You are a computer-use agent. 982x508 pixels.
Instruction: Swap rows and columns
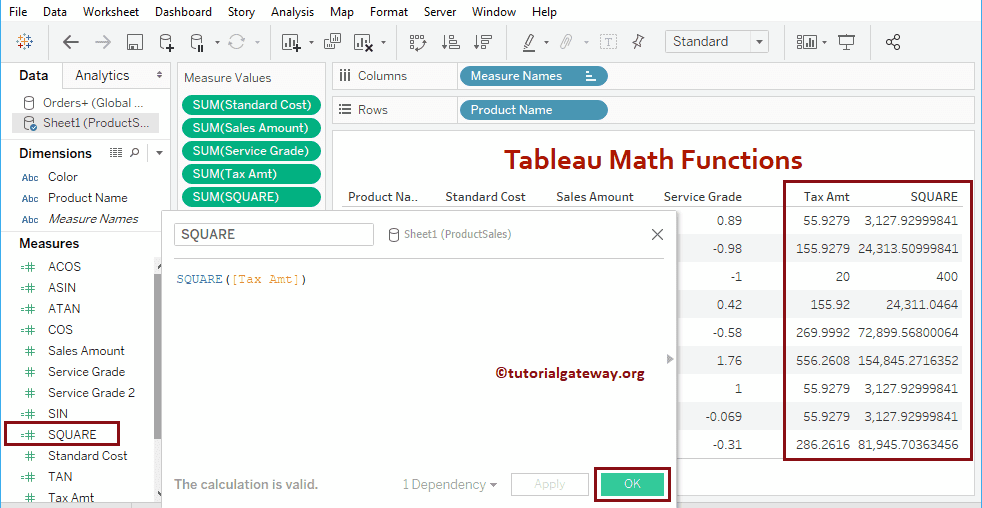click(418, 42)
